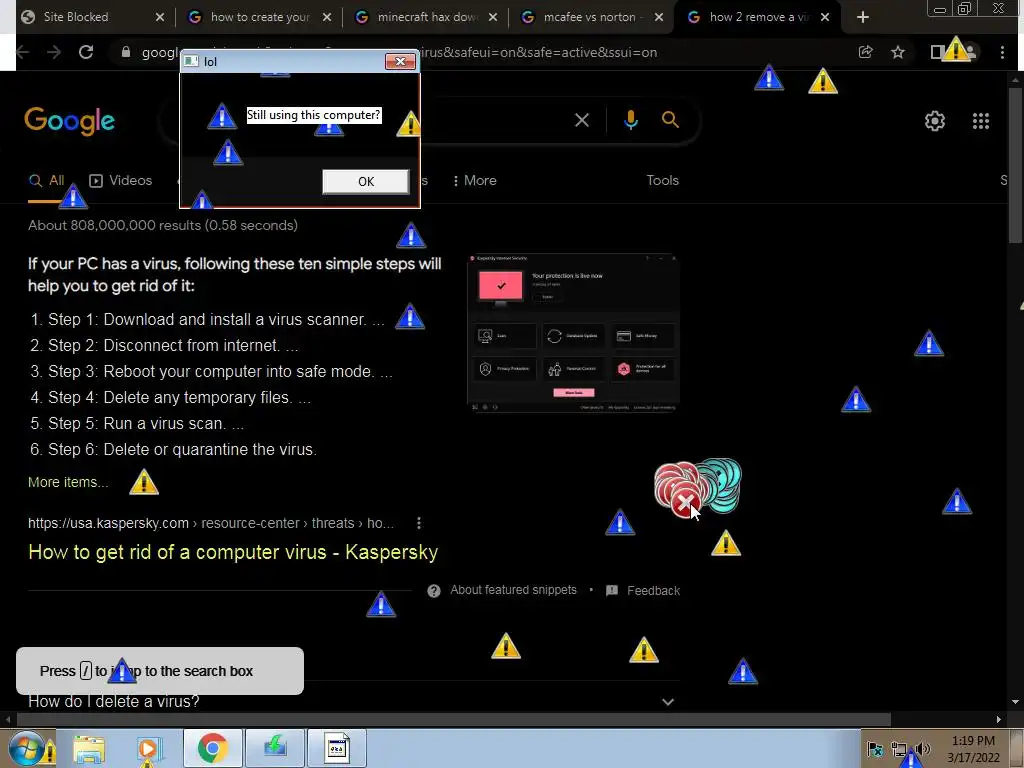Image resolution: width=1024 pixels, height=768 pixels.
Task: Switch to Chrome in the taskbar
Action: (212, 748)
